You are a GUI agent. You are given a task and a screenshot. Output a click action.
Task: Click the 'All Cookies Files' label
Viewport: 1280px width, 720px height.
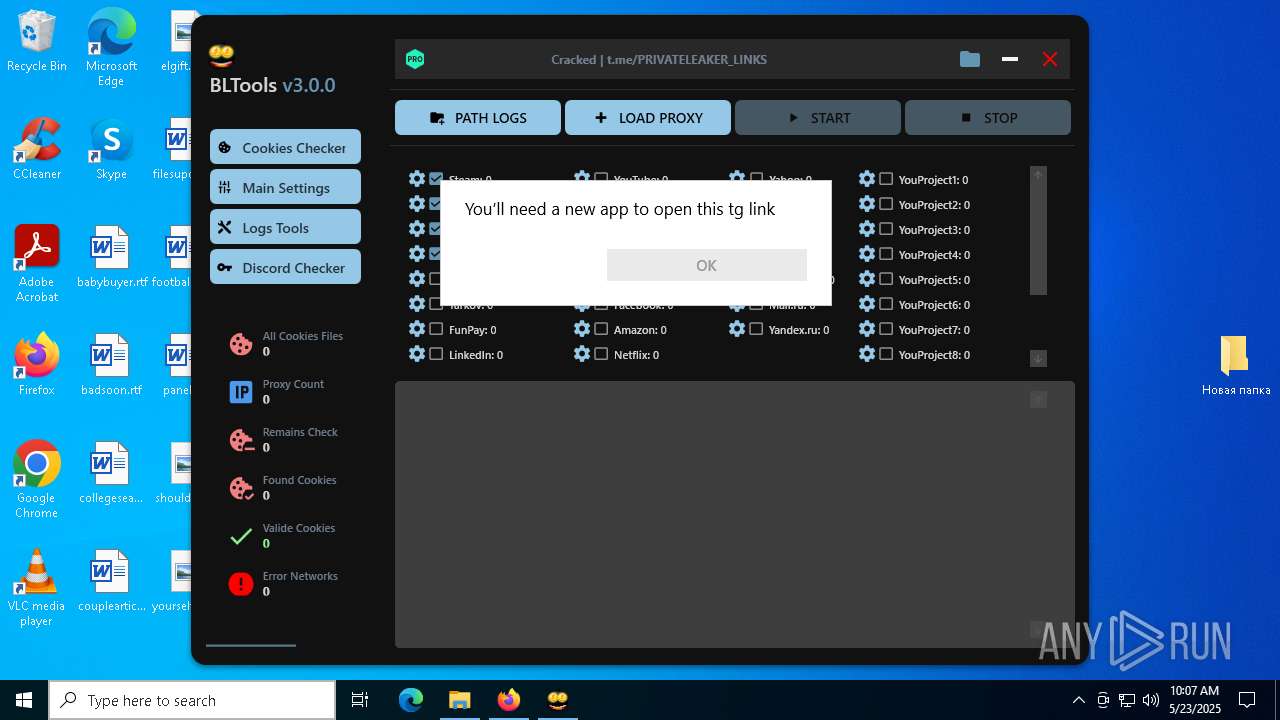pos(303,336)
